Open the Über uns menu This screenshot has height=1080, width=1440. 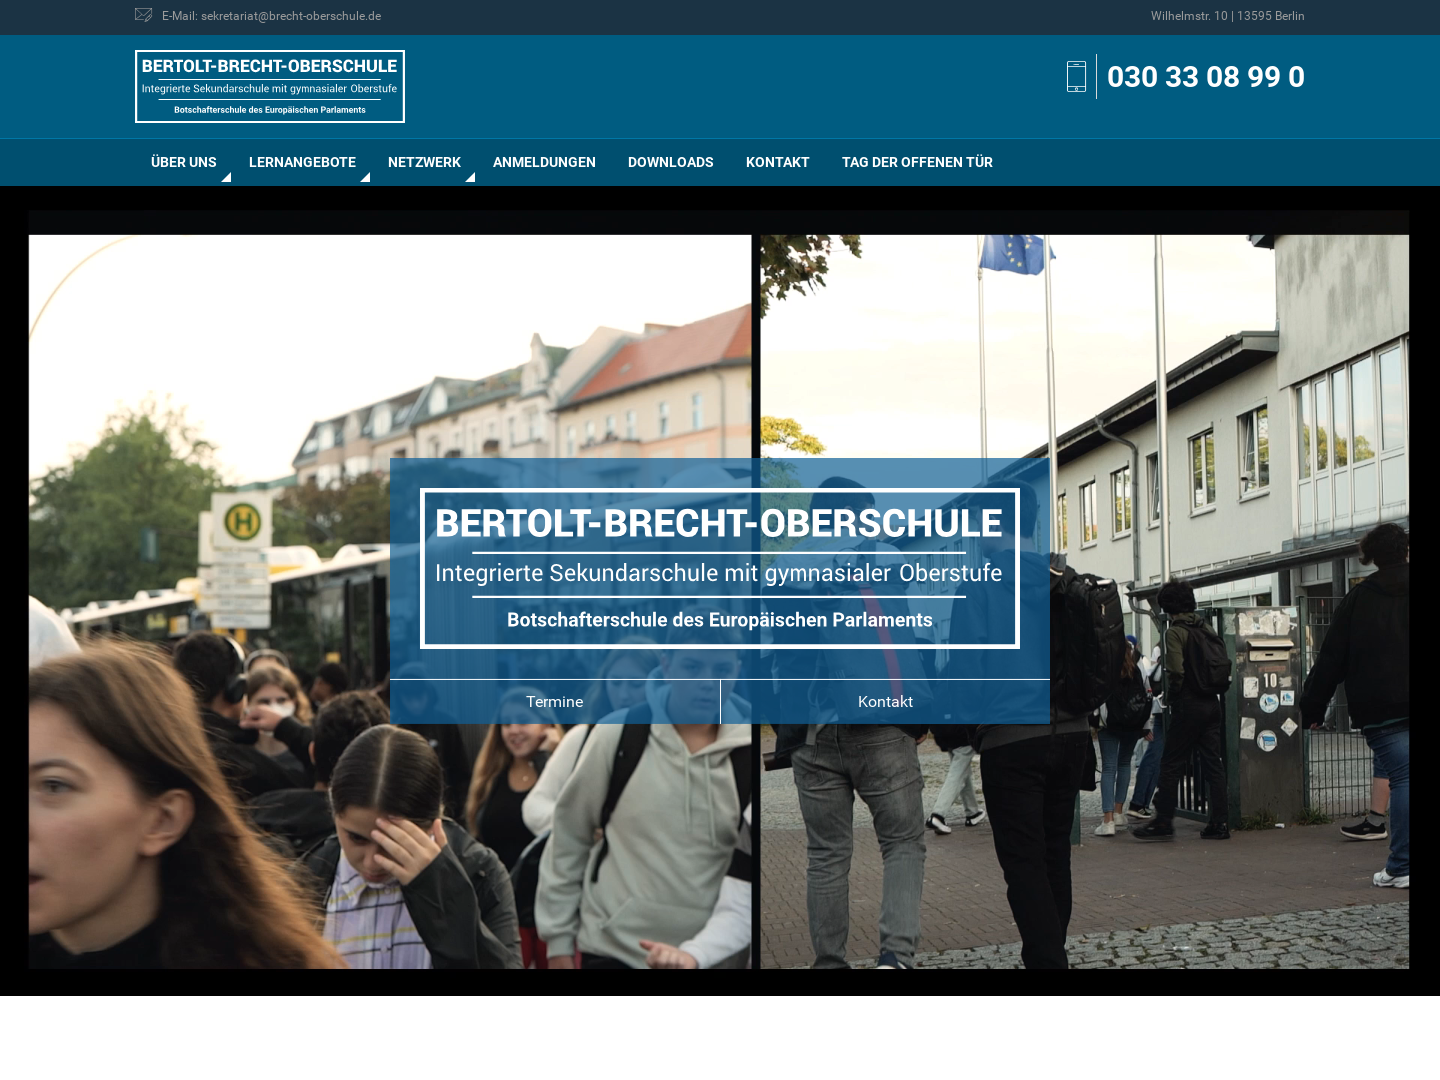(184, 162)
